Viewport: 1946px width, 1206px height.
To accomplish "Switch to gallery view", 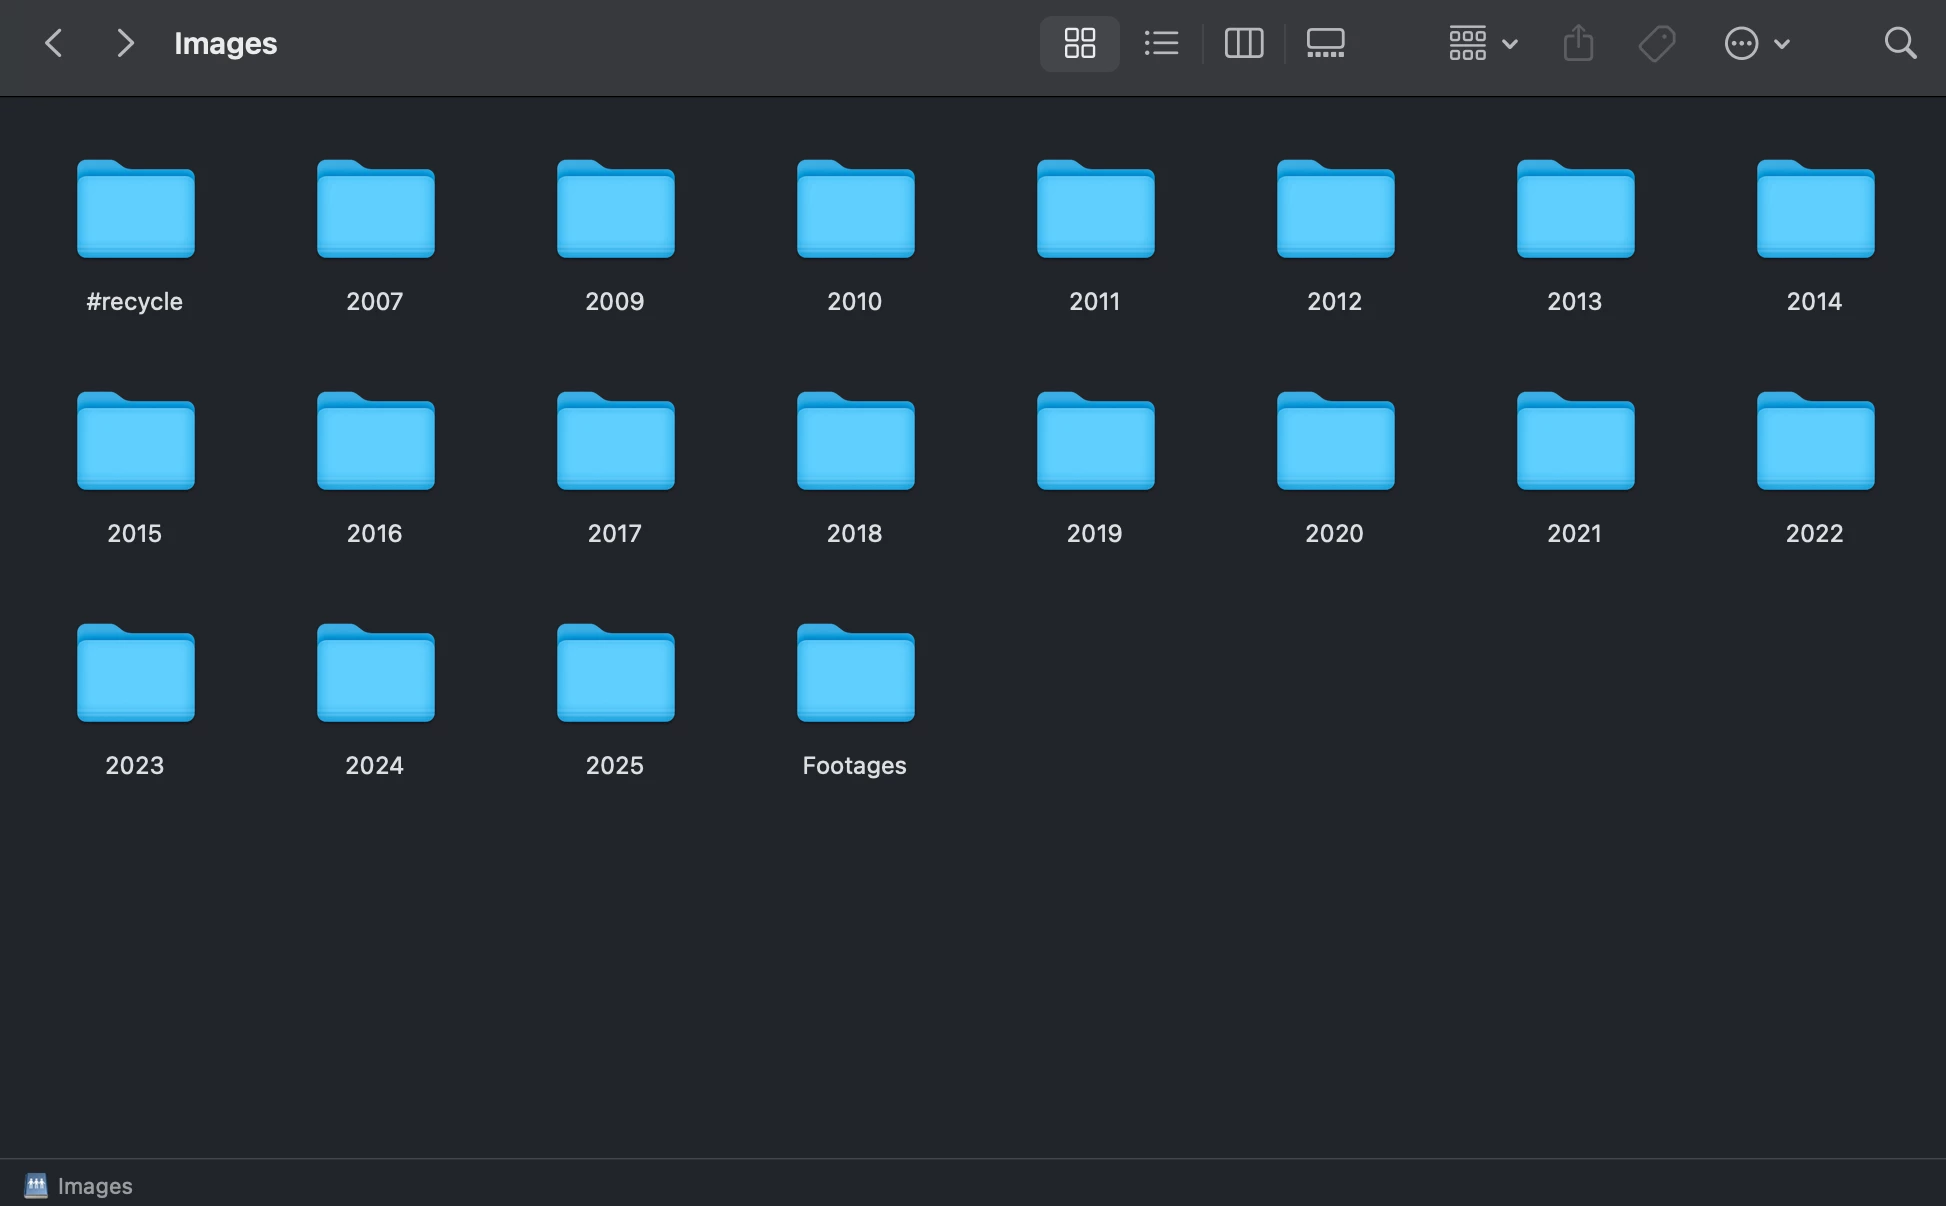I will [1325, 43].
